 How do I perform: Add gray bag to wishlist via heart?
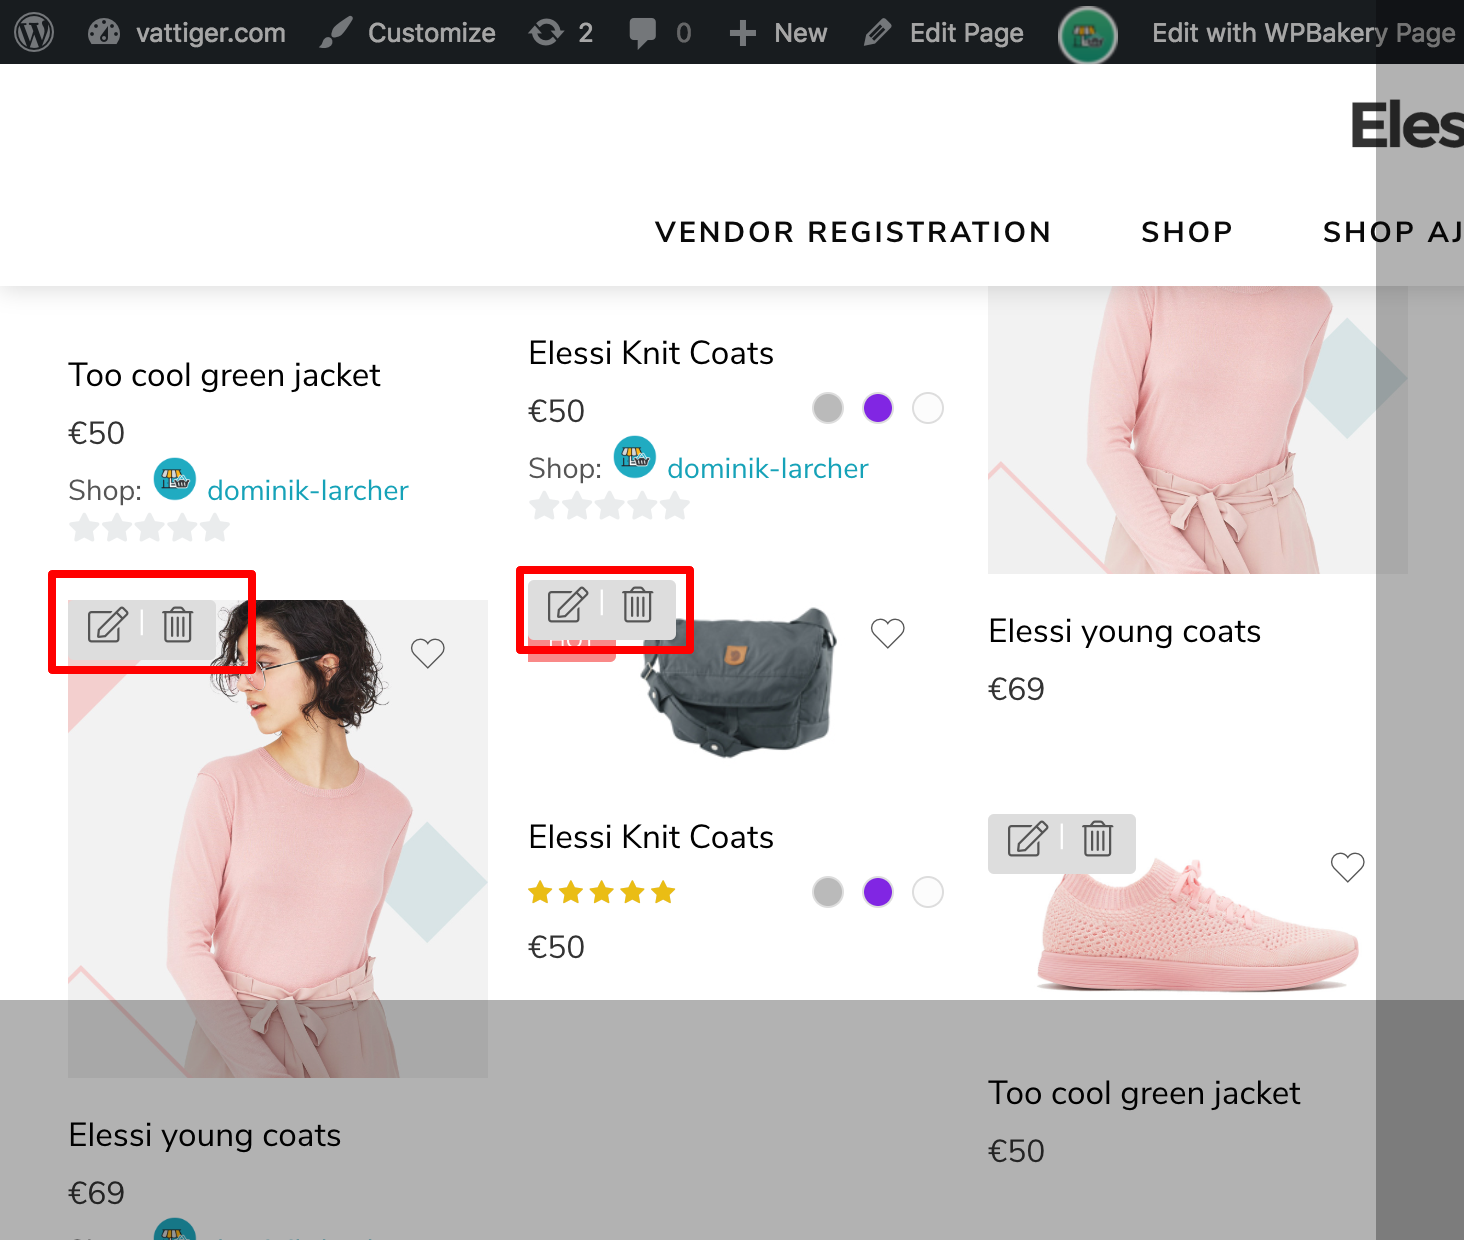887,632
